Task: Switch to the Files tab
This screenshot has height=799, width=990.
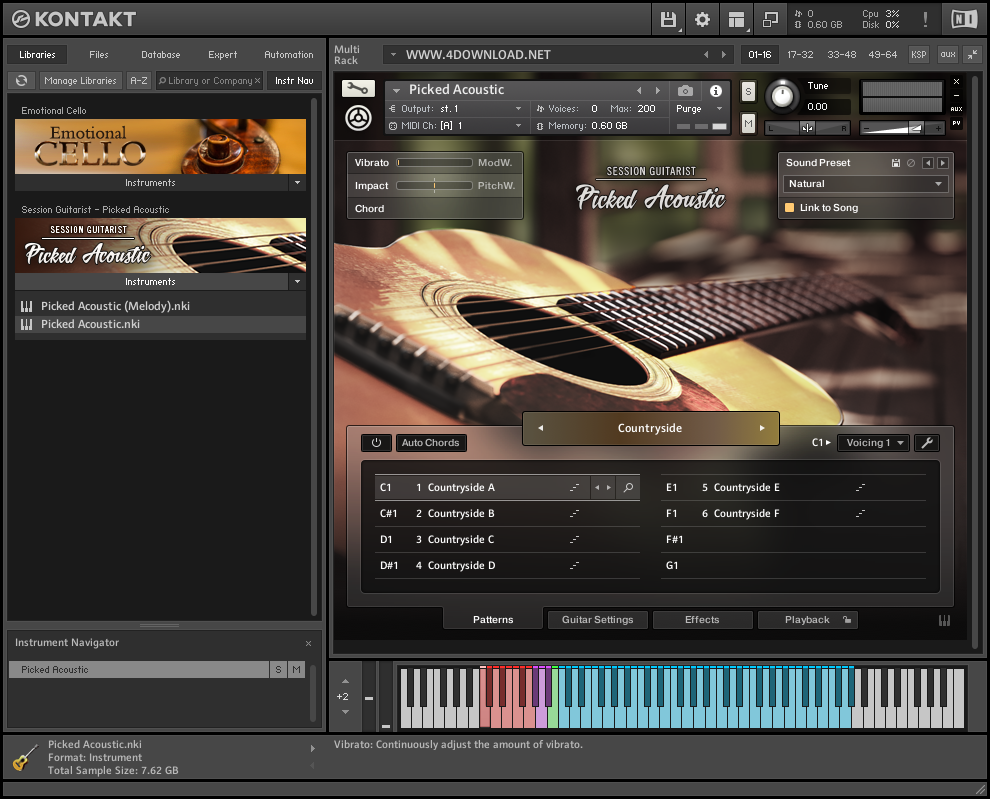Action: (98, 55)
